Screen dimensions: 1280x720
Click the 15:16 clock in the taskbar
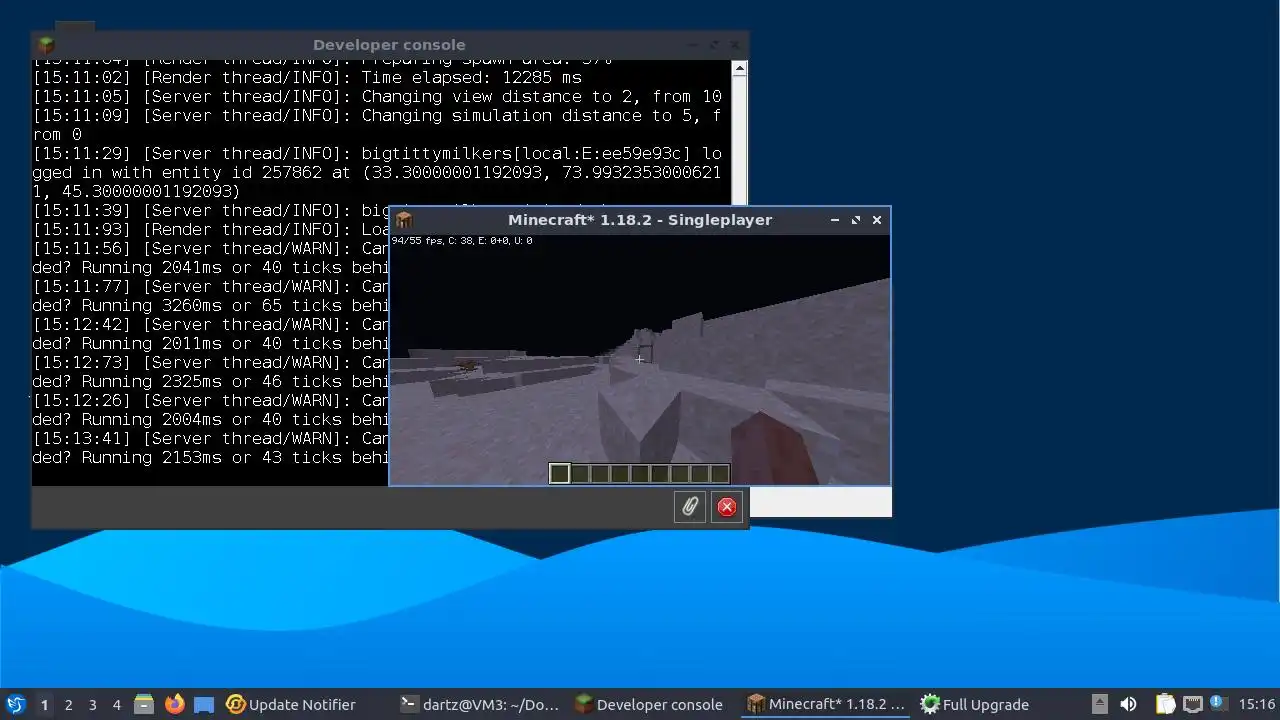coord(1257,704)
